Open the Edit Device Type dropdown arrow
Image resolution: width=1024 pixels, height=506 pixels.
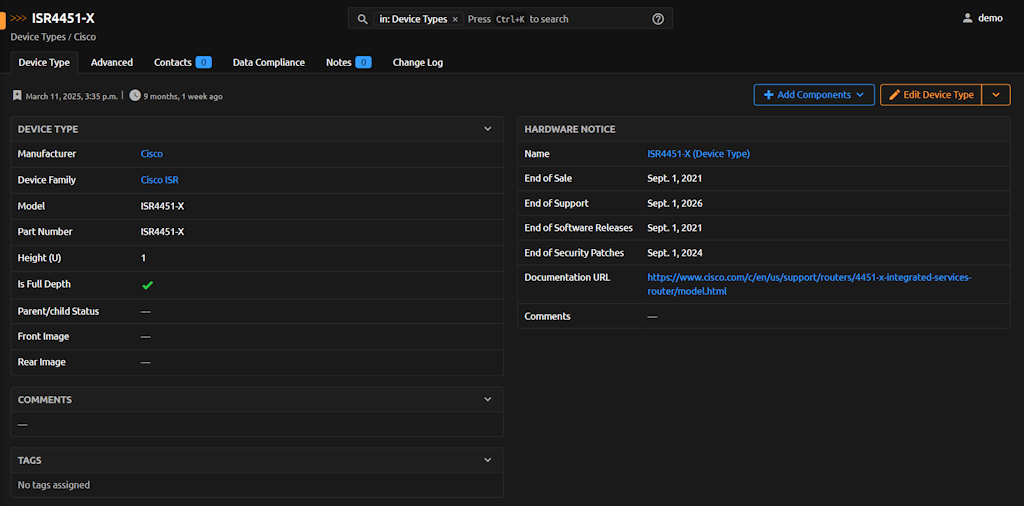[x=996, y=95]
